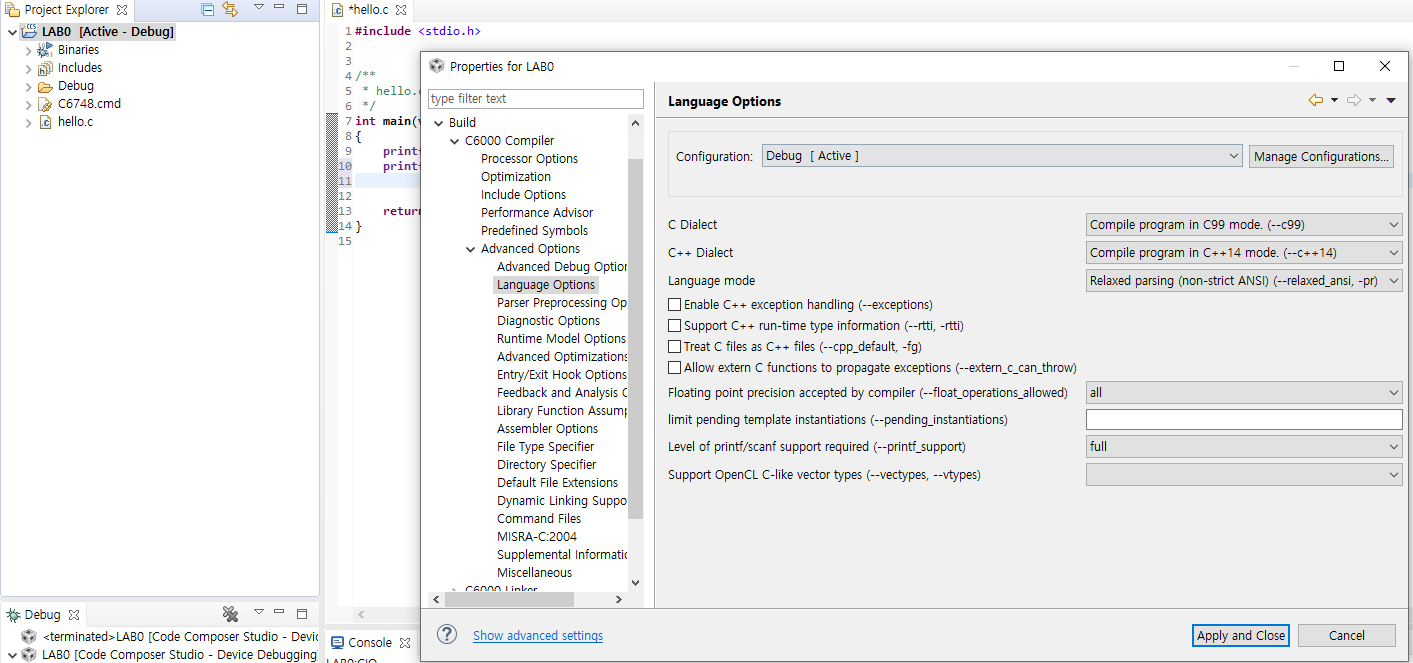This screenshot has width=1413, height=663.
Task: Click the forward arrow in Properties dialog header
Action: tap(1354, 100)
